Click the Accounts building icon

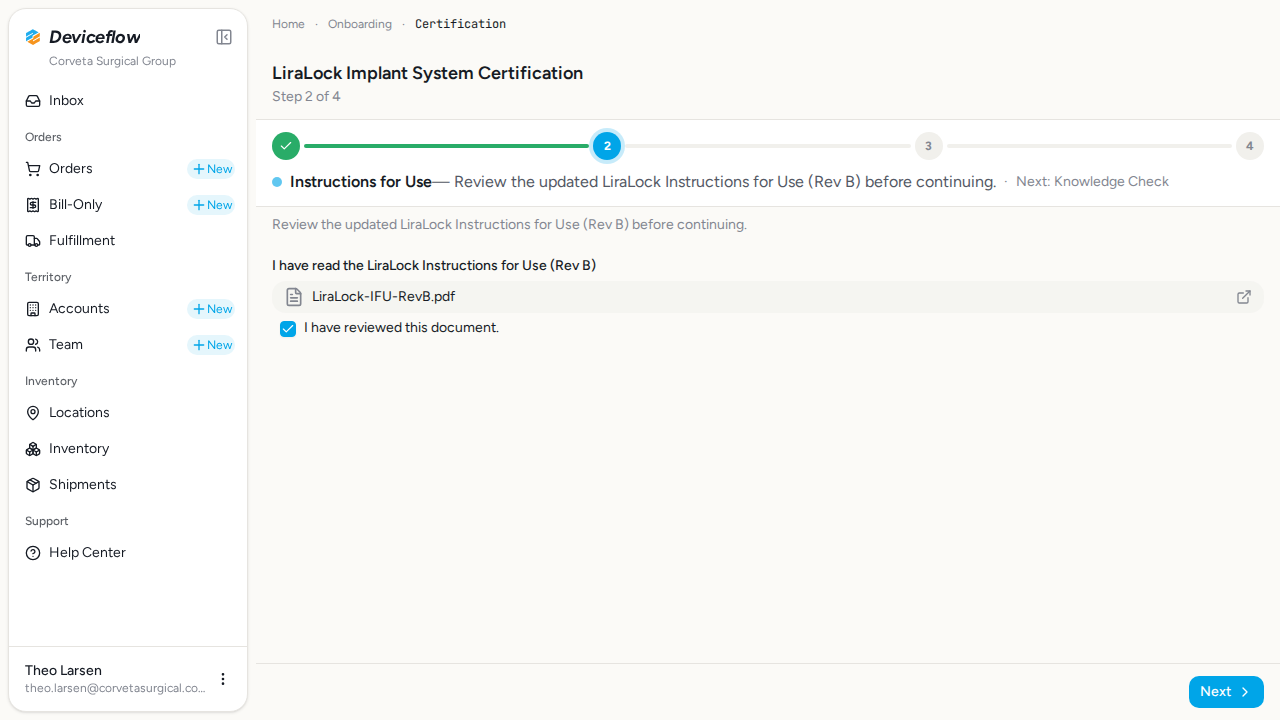click(x=33, y=309)
